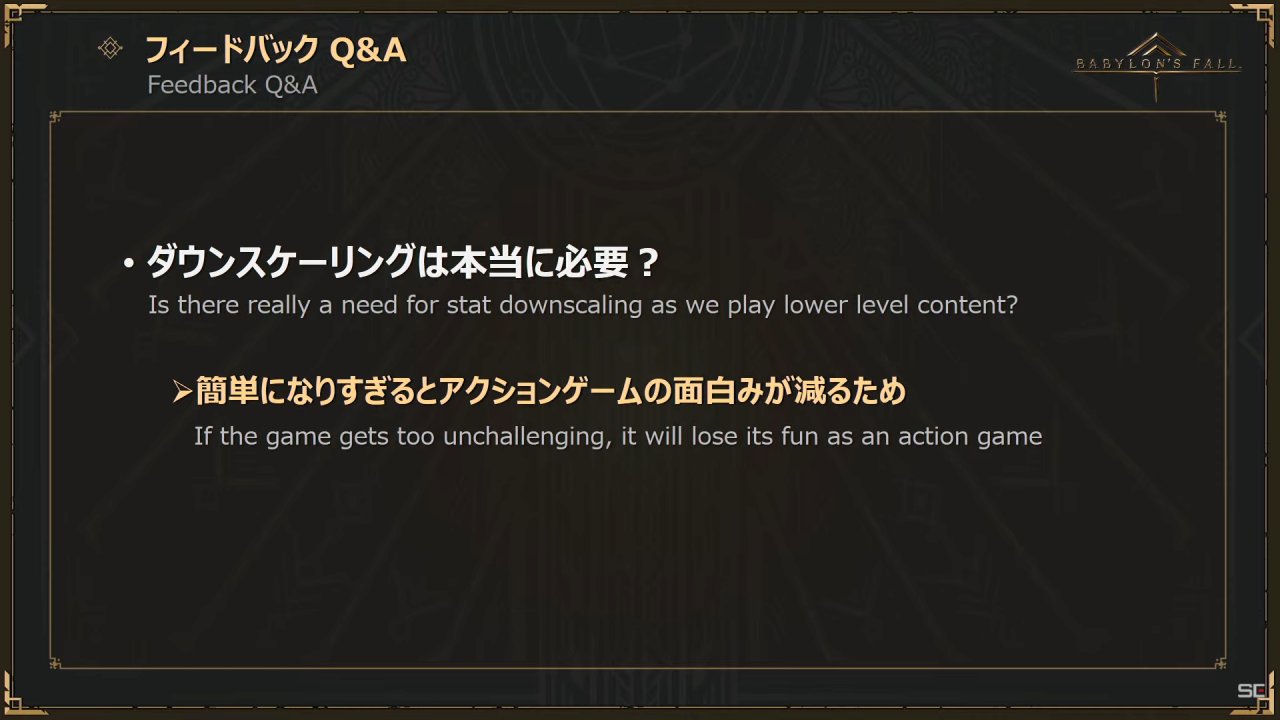
Task: Select the フィードバック Q&A title
Action: pos(276,48)
